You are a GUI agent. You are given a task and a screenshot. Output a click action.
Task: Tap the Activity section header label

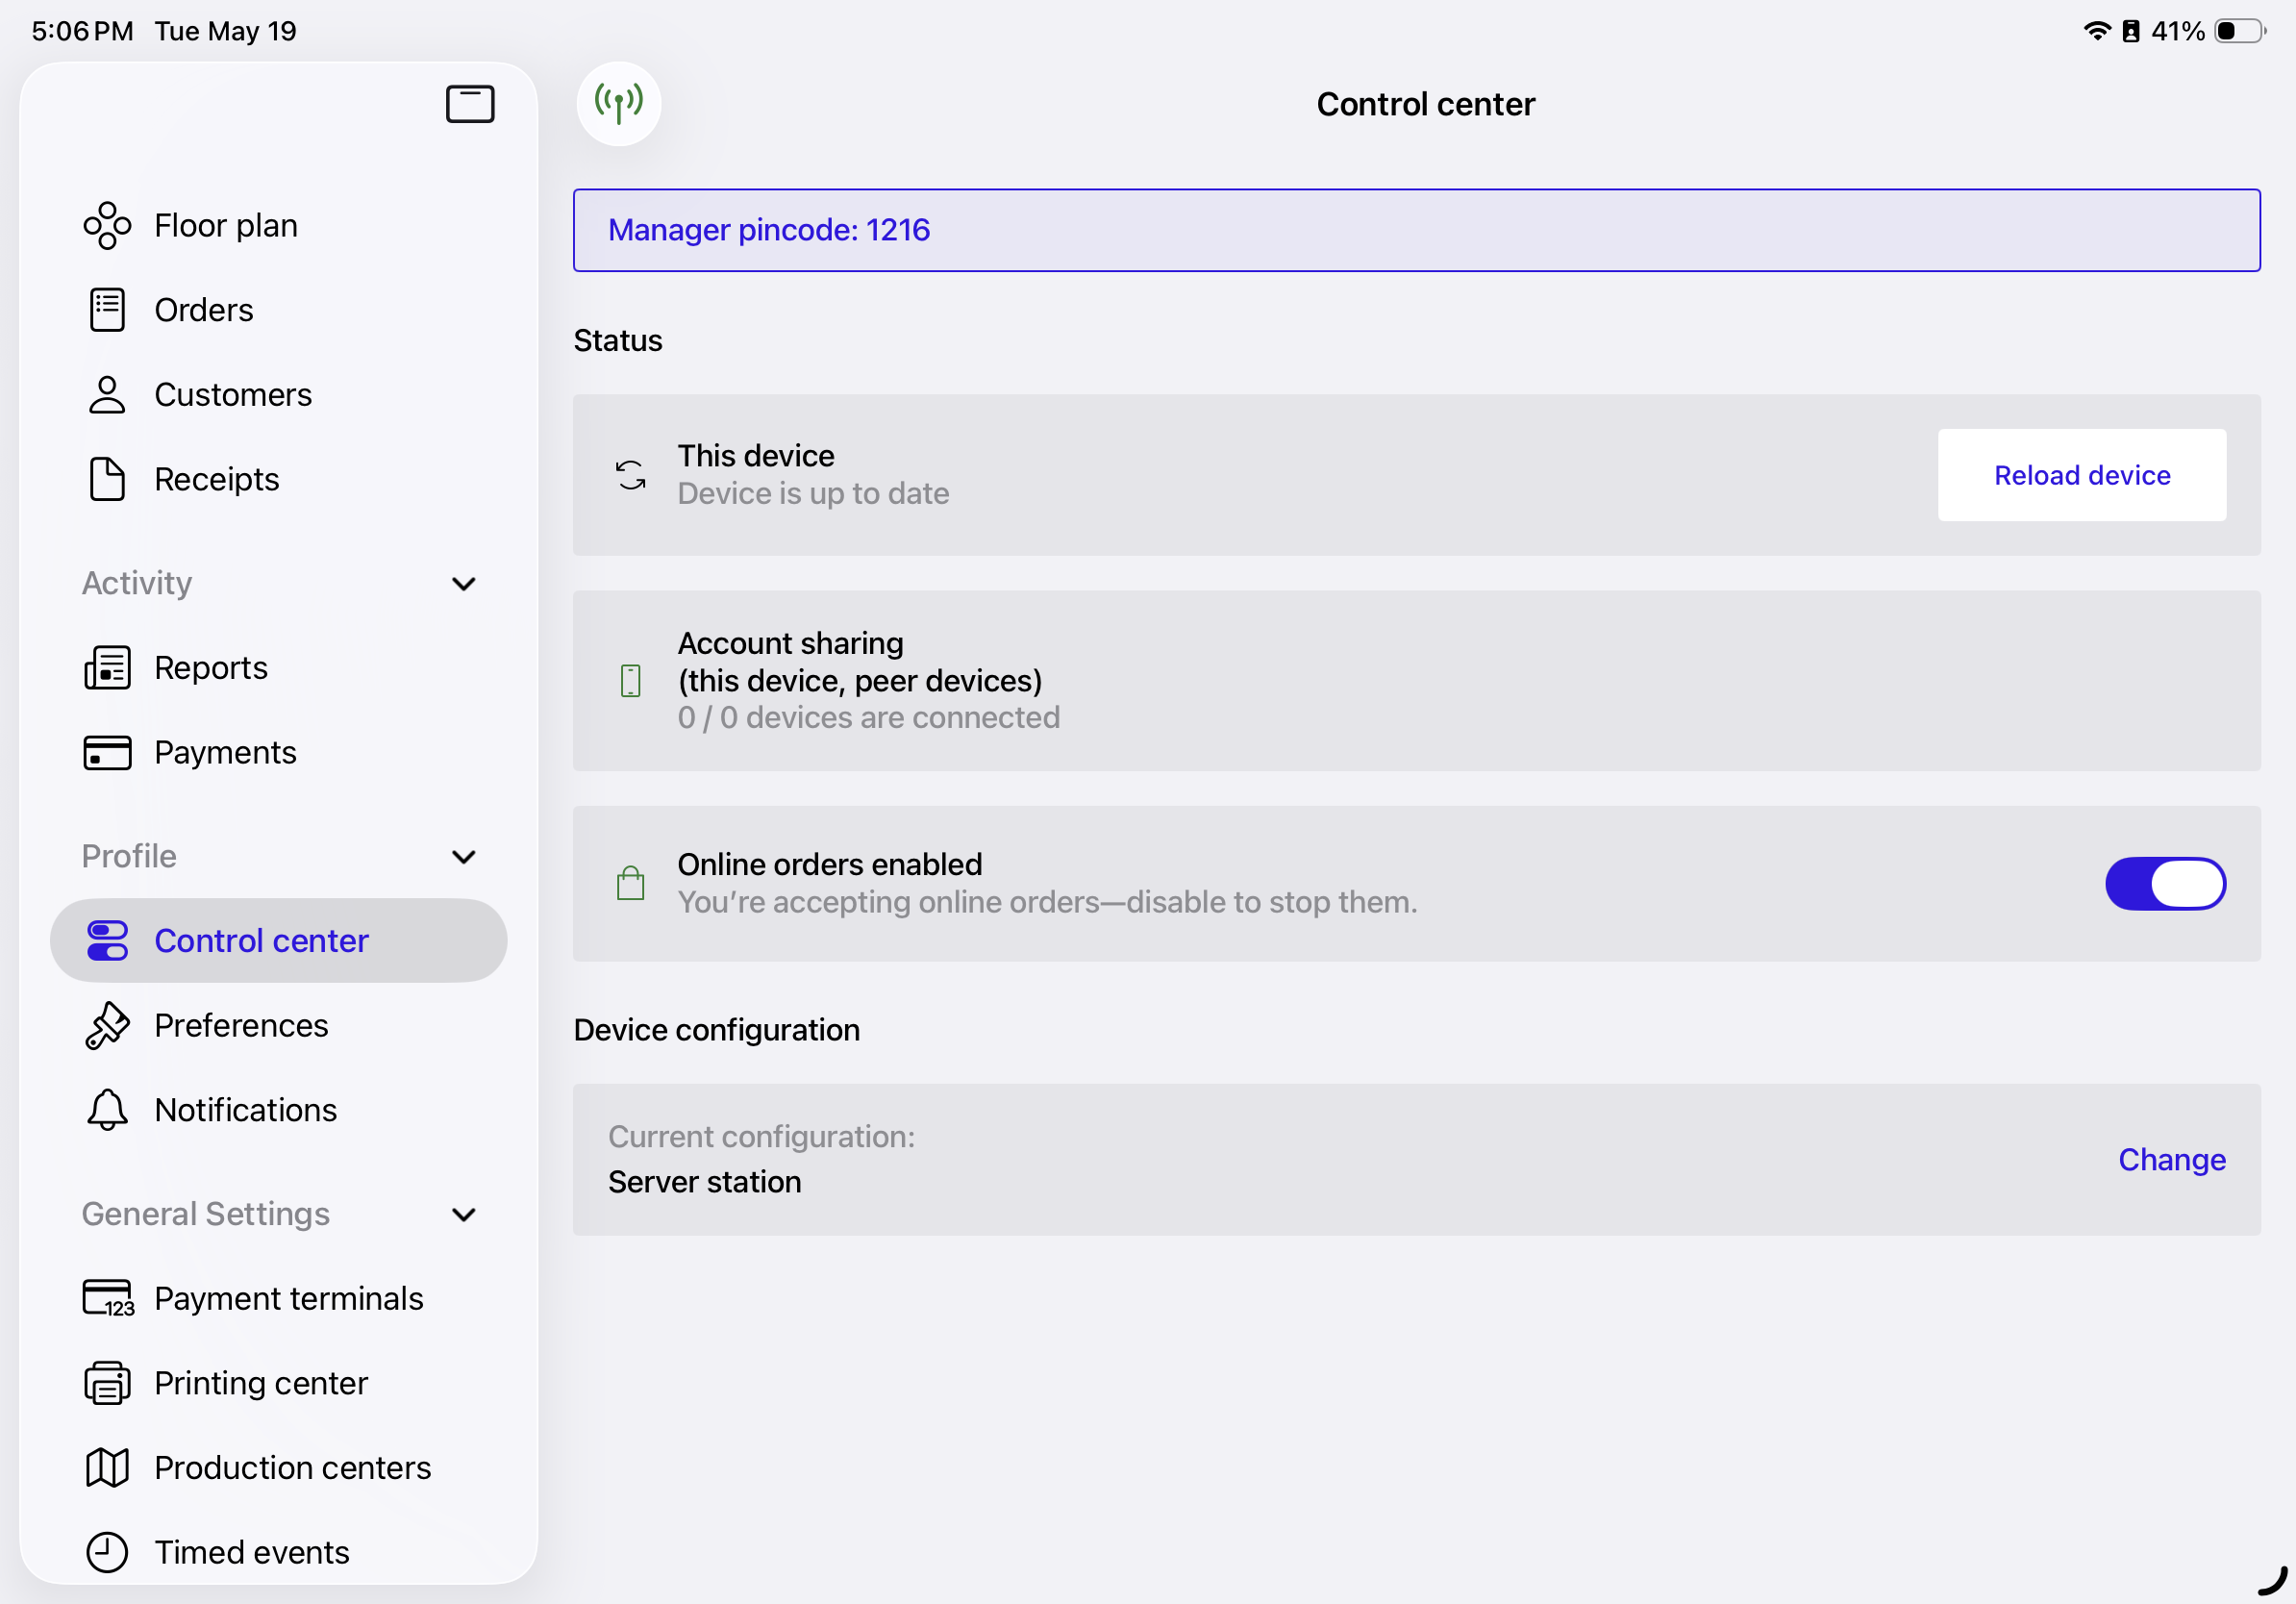pyautogui.click(x=137, y=584)
